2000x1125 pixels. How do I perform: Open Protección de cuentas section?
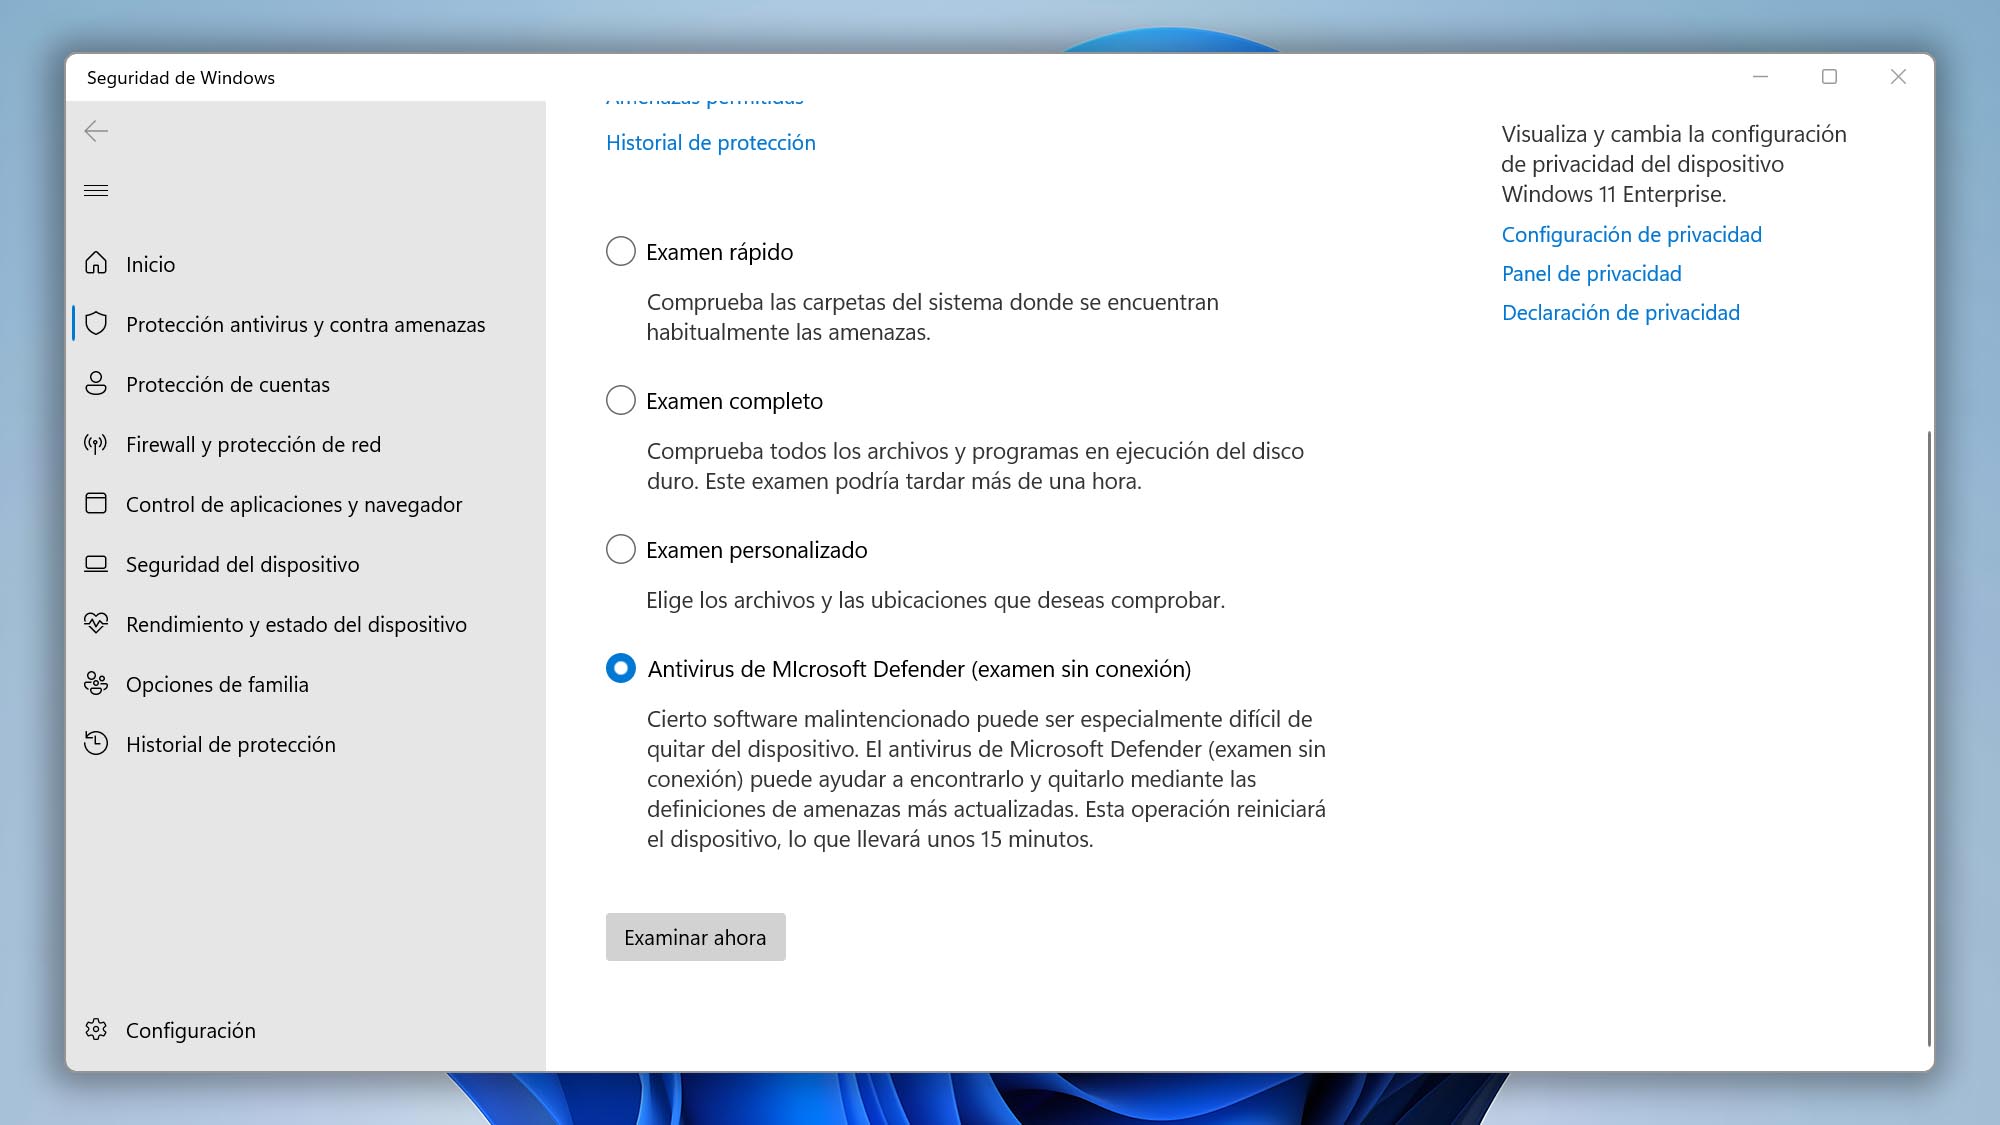tap(306, 384)
